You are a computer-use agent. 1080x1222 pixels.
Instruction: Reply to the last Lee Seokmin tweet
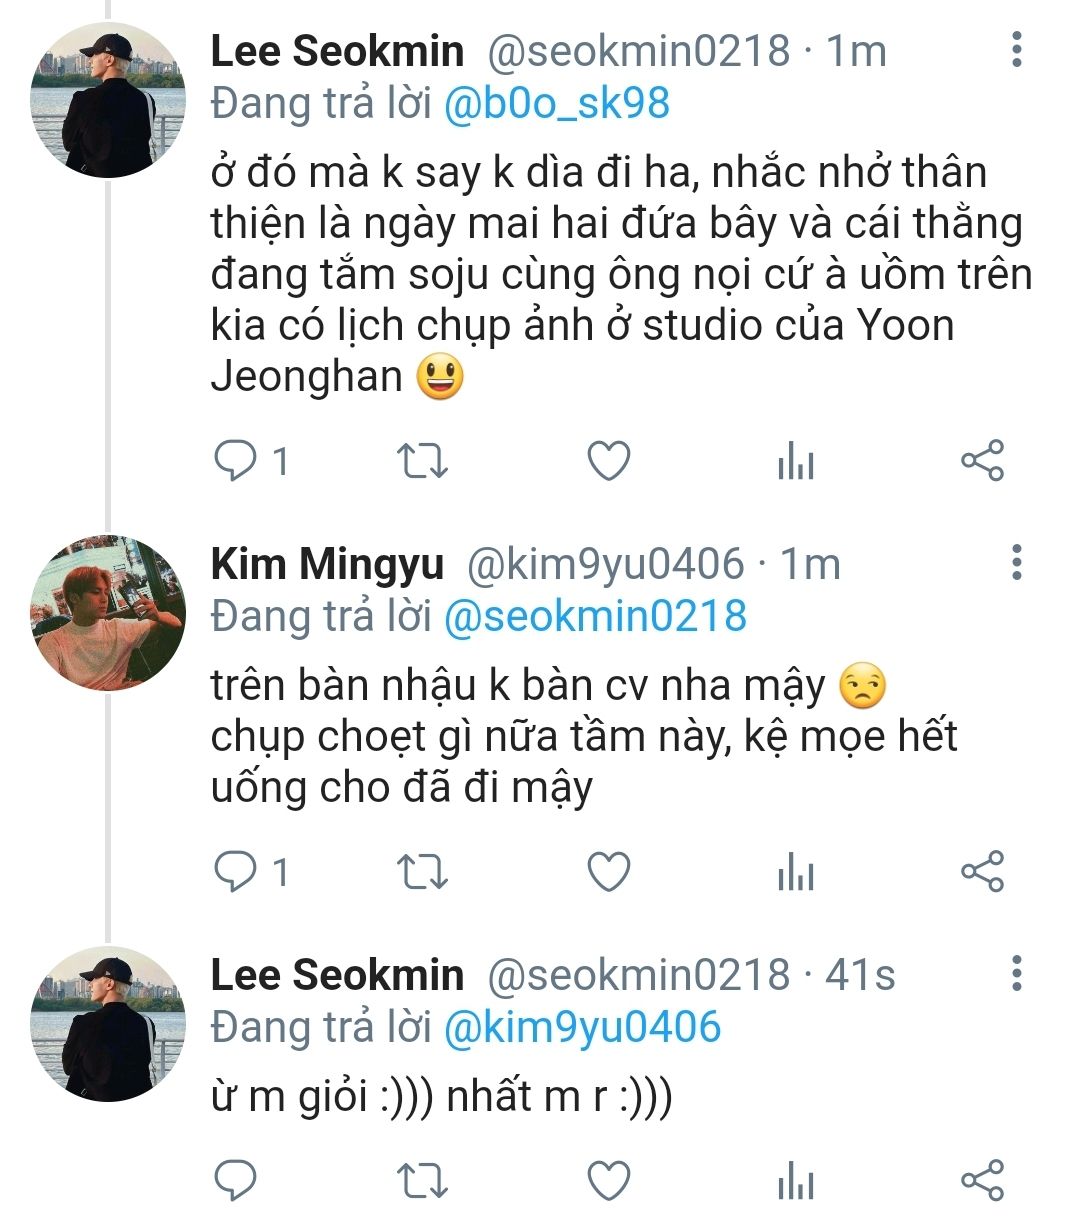[x=237, y=1181]
